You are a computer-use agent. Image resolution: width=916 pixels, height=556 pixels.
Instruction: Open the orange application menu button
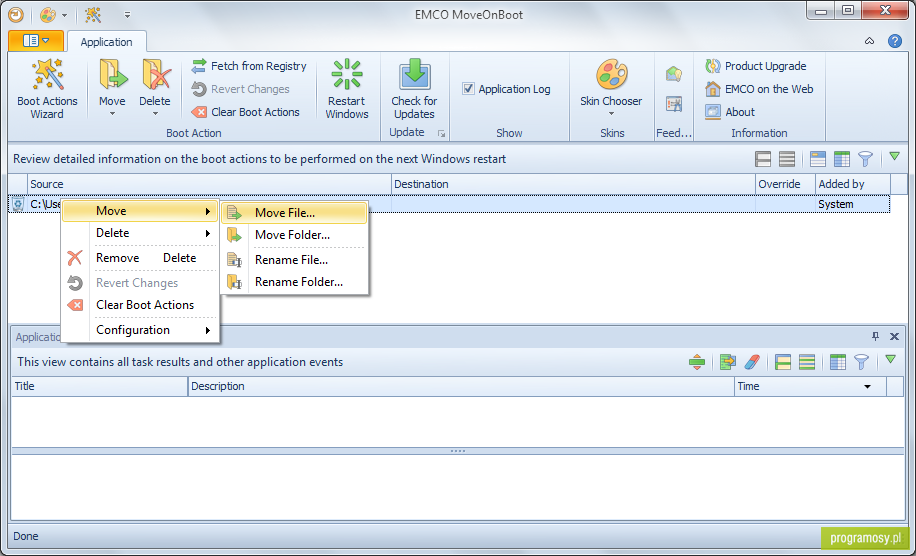(36, 40)
